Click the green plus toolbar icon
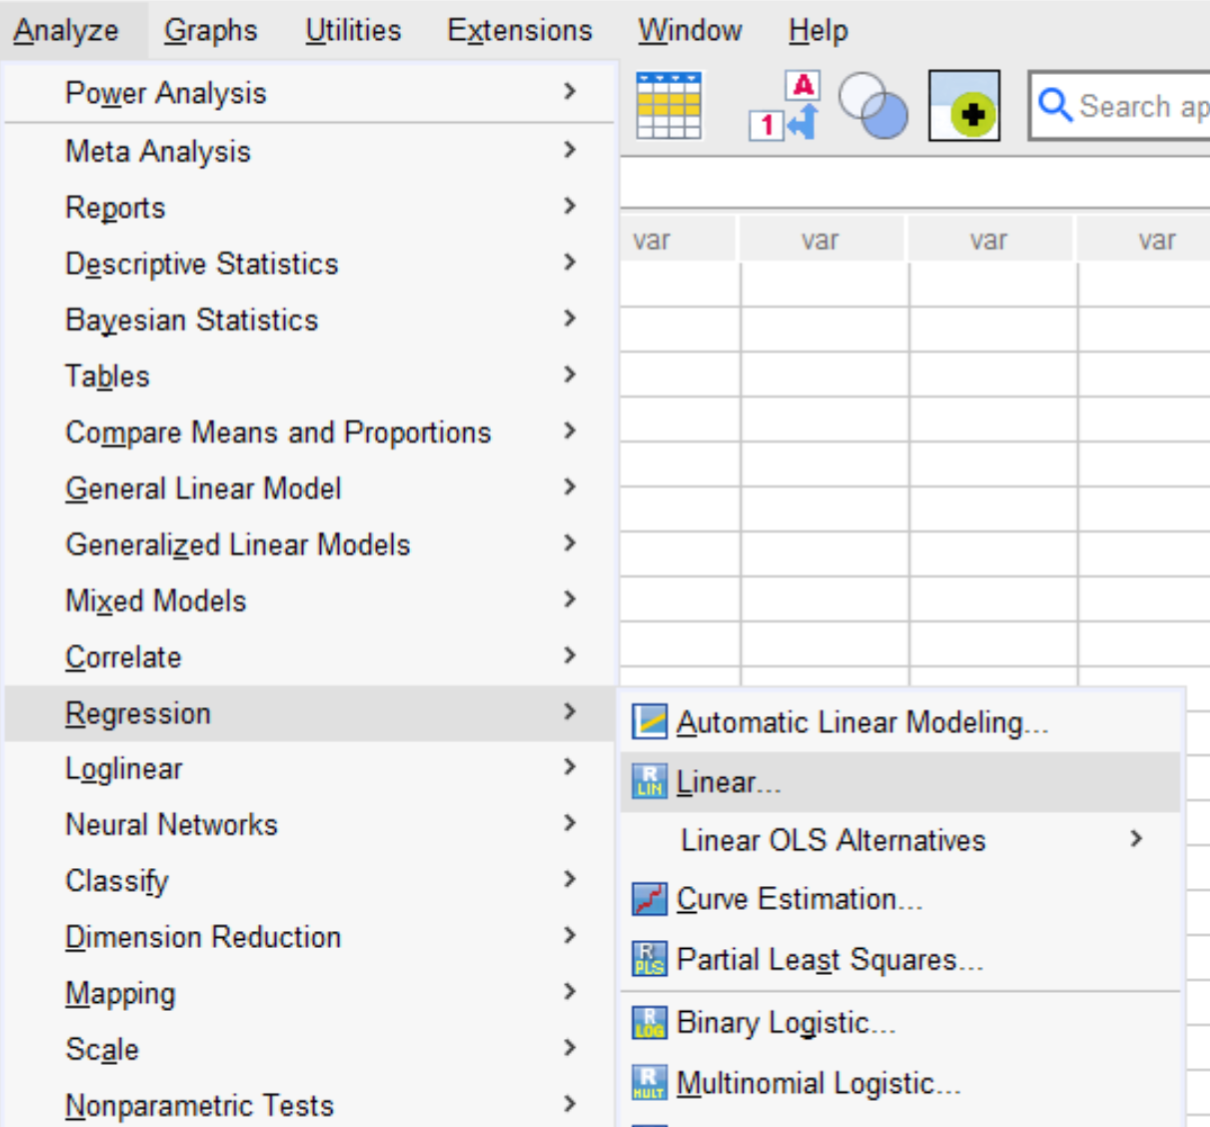Image resolution: width=1210 pixels, height=1127 pixels. 964,105
